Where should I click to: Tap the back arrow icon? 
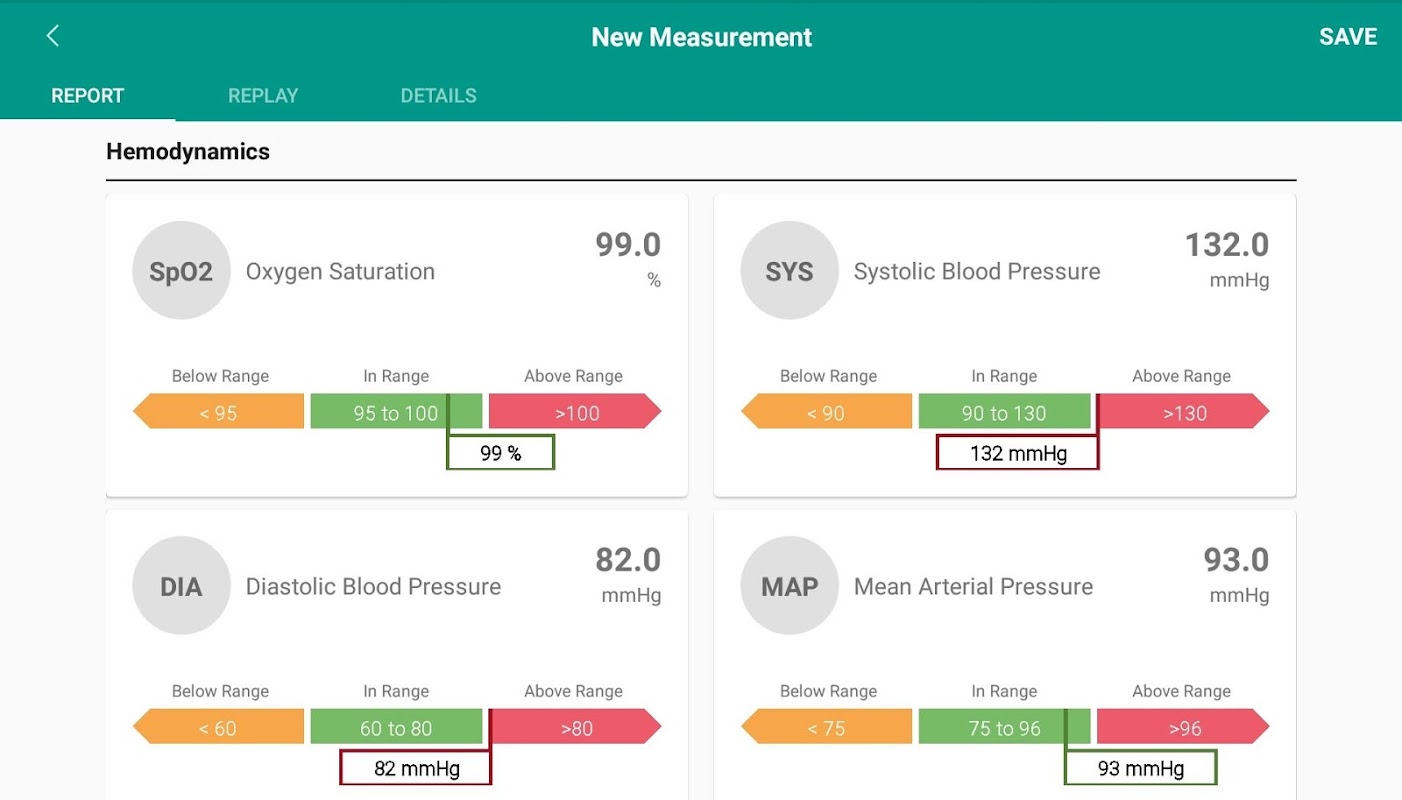click(53, 37)
